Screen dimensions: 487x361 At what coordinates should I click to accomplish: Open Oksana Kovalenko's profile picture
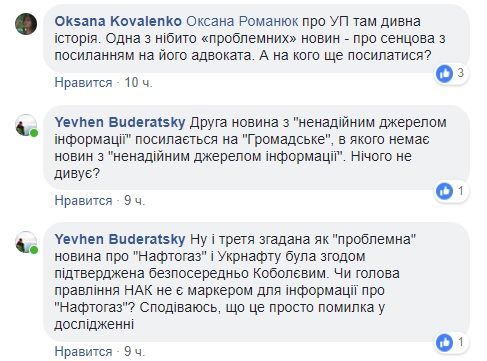click(x=26, y=24)
